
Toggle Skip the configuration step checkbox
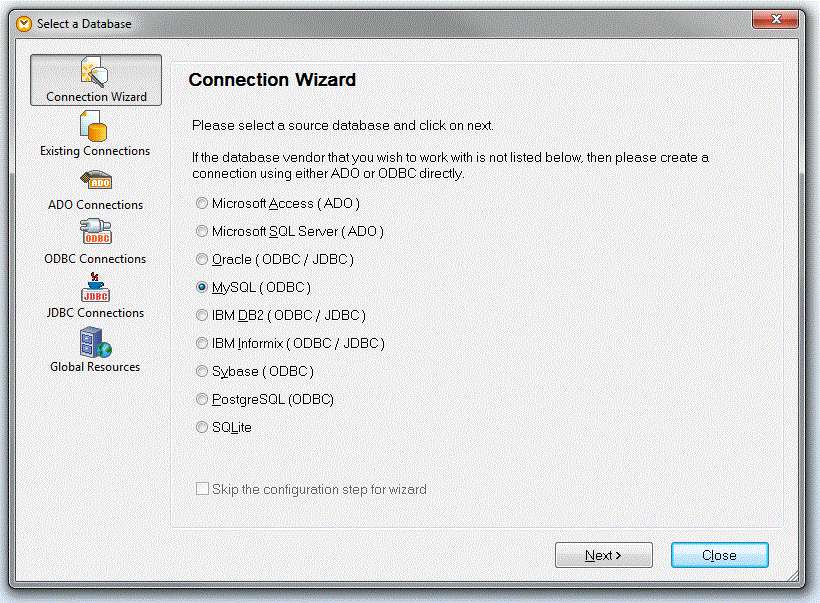(x=203, y=489)
